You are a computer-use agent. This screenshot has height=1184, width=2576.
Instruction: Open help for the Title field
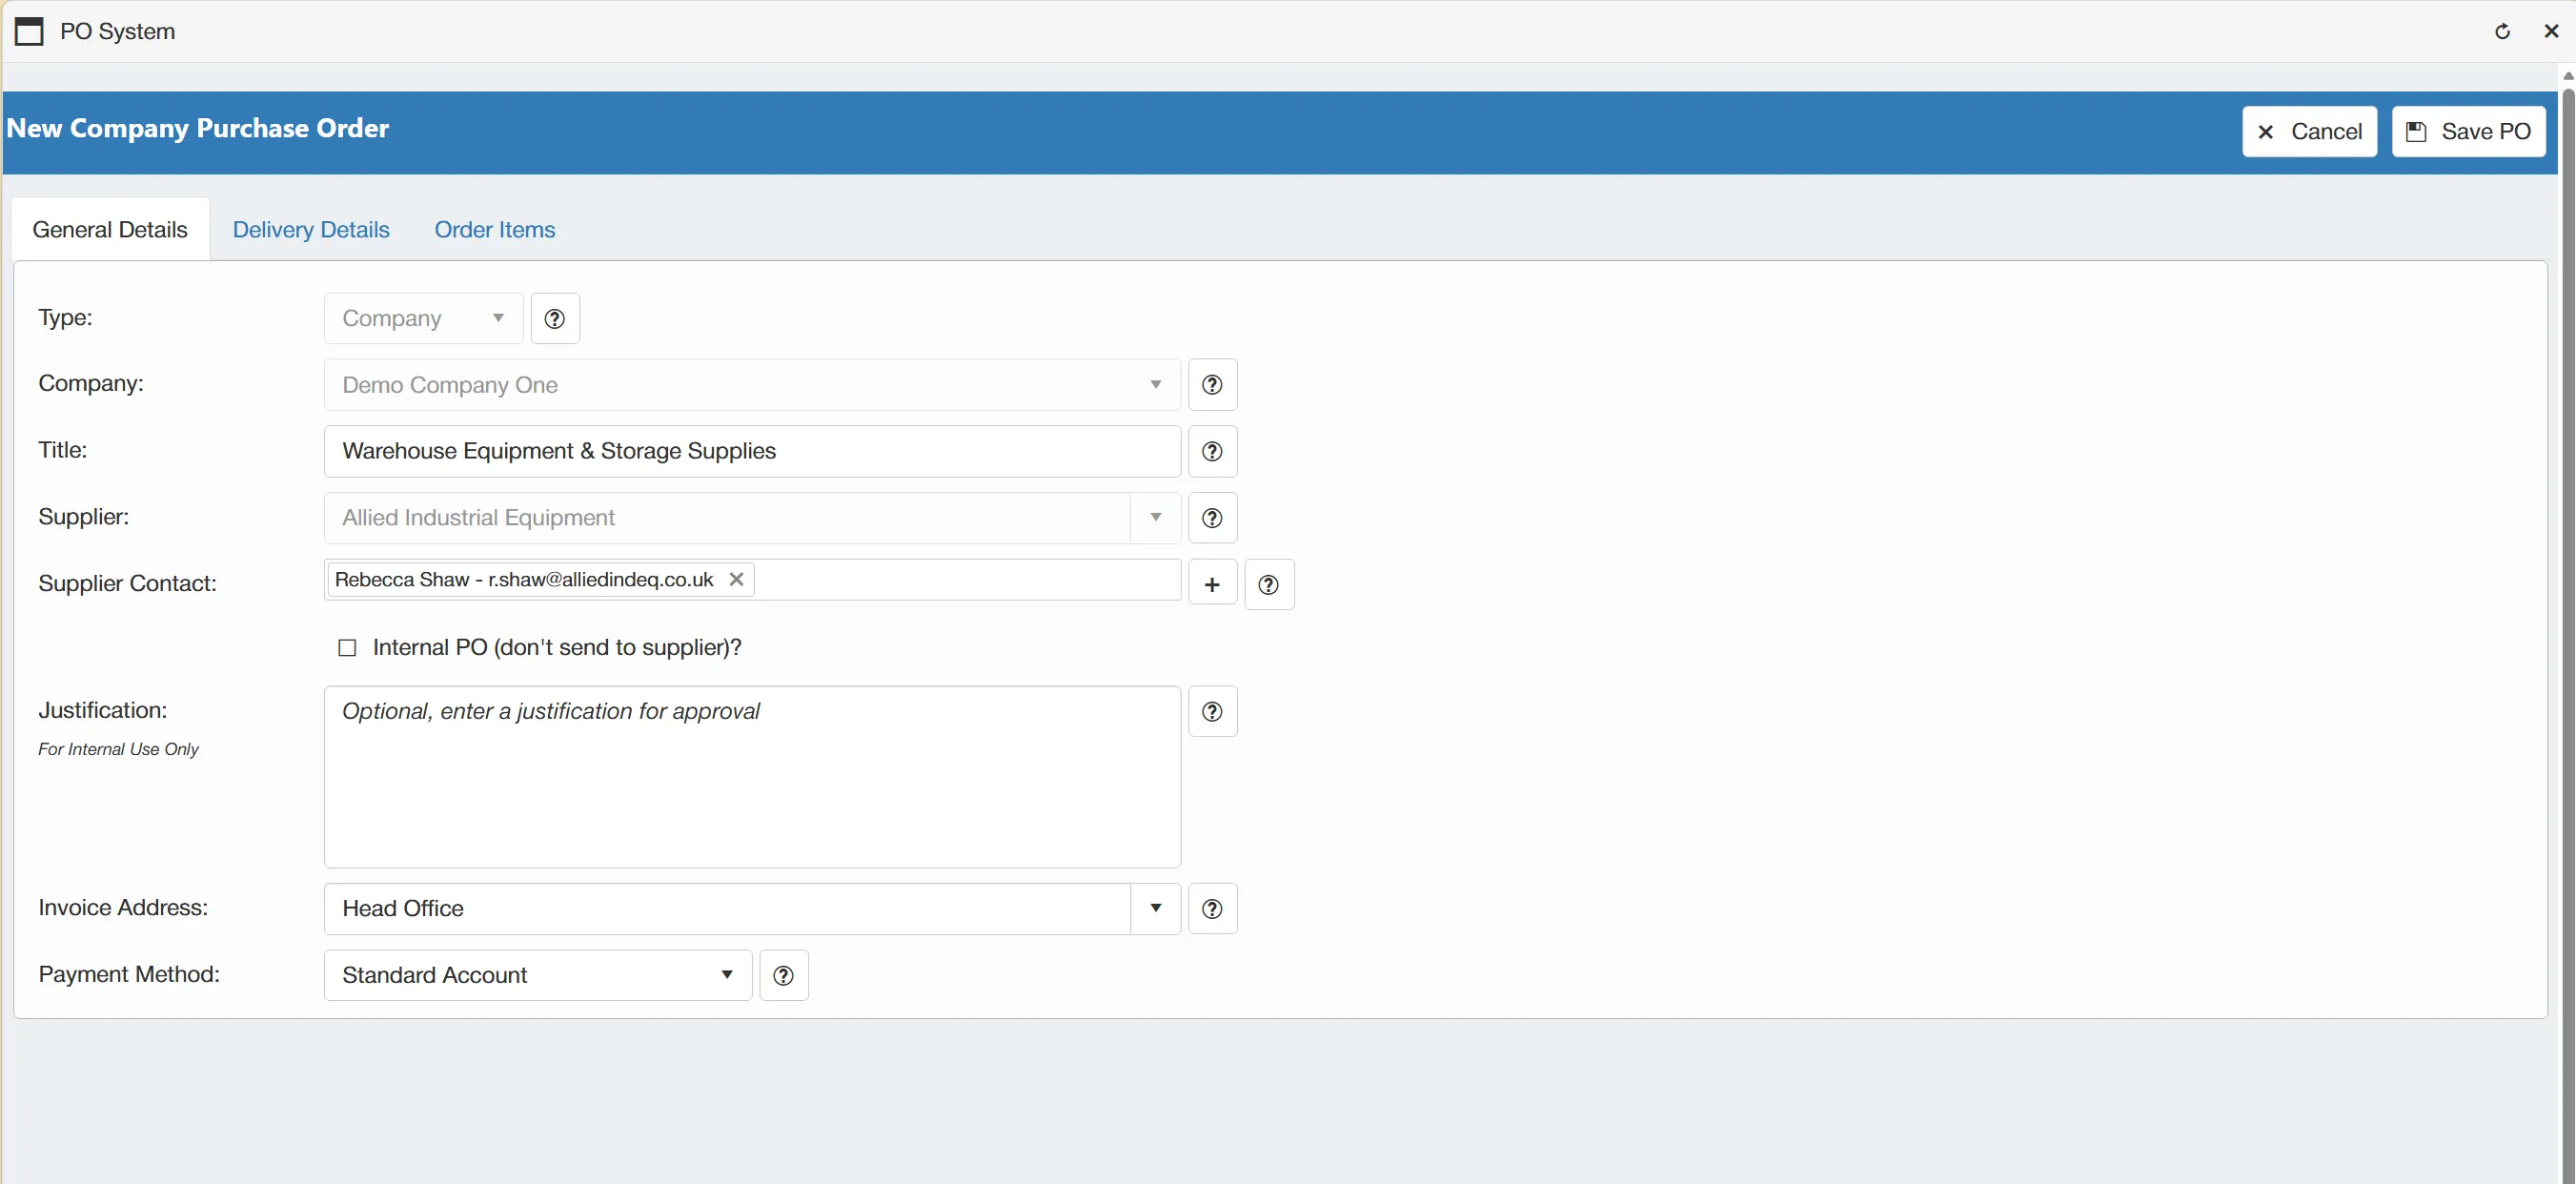coord(1212,451)
